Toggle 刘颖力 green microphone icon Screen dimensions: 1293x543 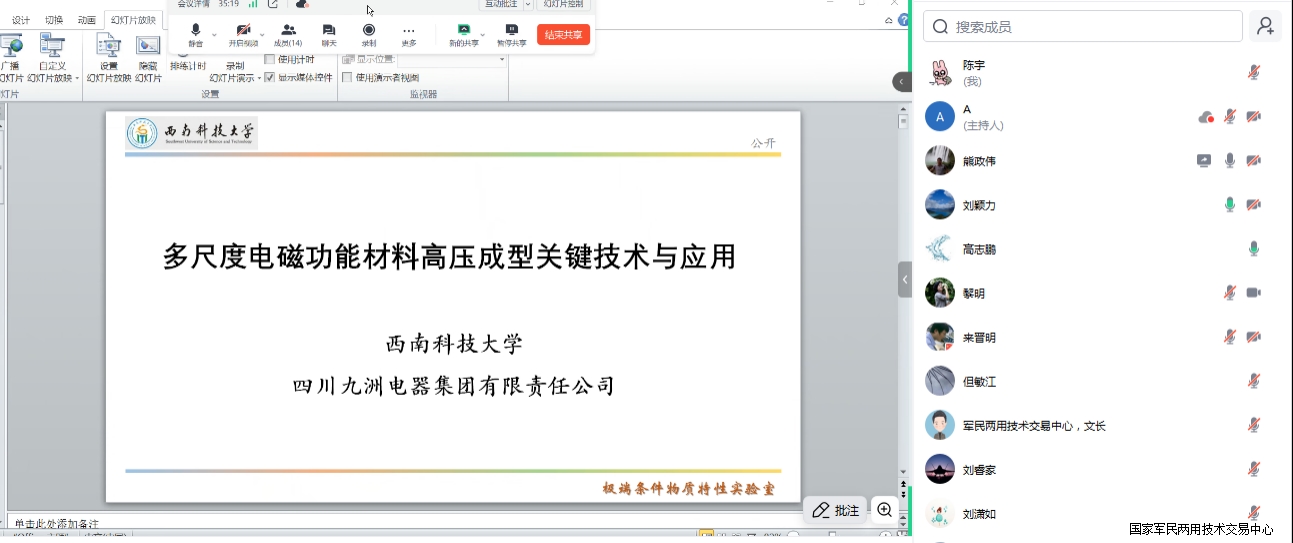pyautogui.click(x=1230, y=204)
